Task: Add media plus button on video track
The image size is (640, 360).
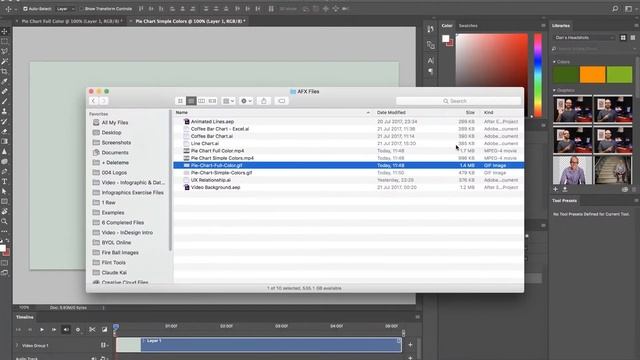Action: tap(411, 345)
